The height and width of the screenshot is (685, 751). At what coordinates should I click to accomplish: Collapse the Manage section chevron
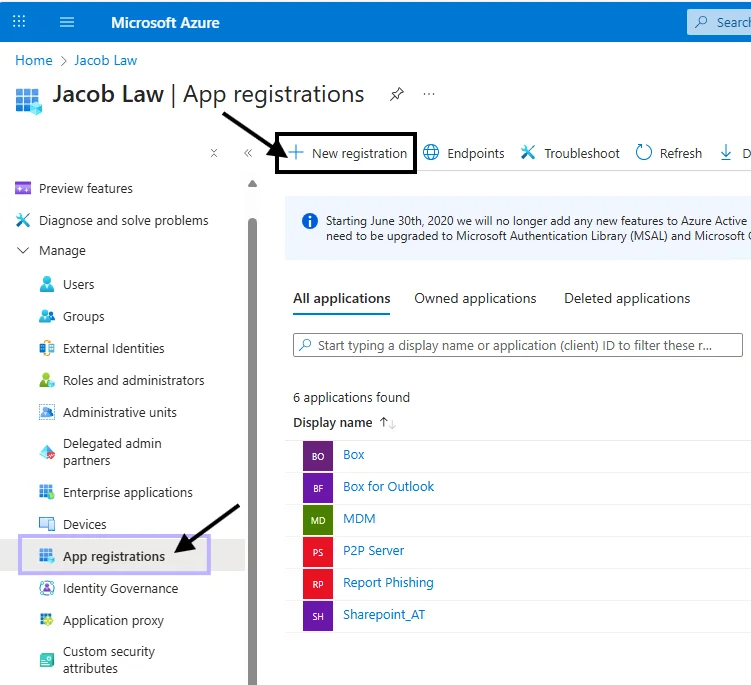pos(23,250)
